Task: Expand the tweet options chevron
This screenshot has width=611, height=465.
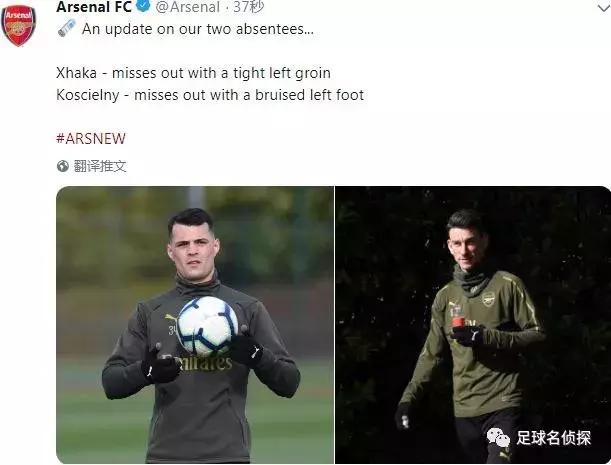Action: click(x=604, y=8)
